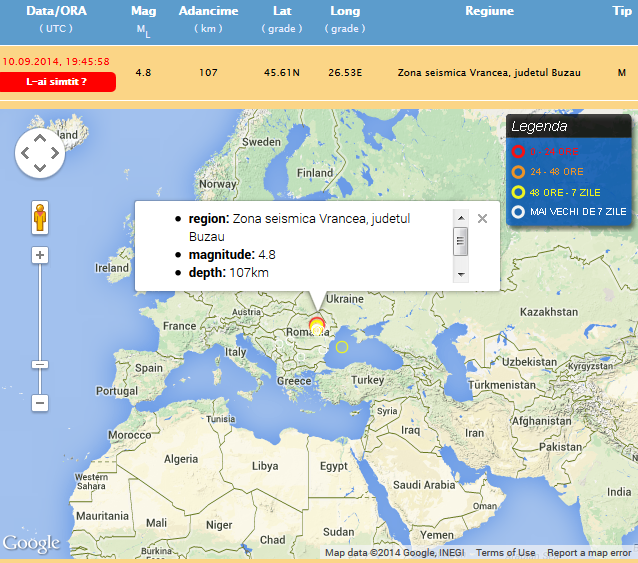Click the Street View pegman icon
638x563 pixels.
pyautogui.click(x=40, y=217)
